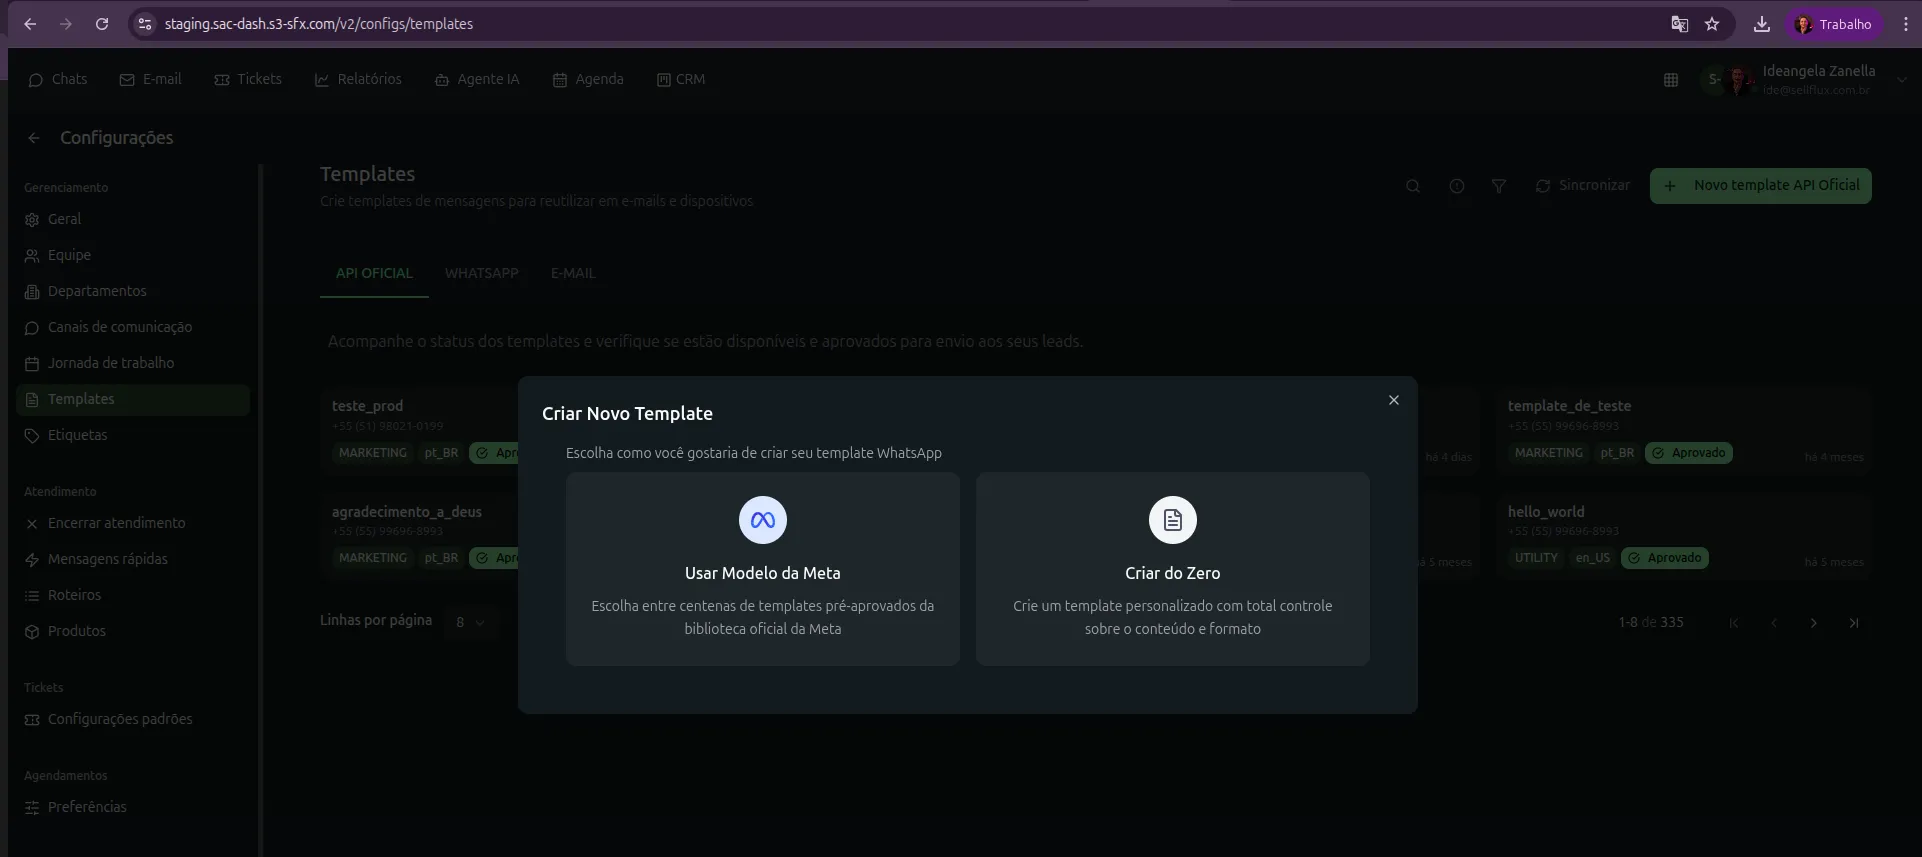The image size is (1922, 857).
Task: Click the Meta logo icon in the dialog
Action: 763,520
